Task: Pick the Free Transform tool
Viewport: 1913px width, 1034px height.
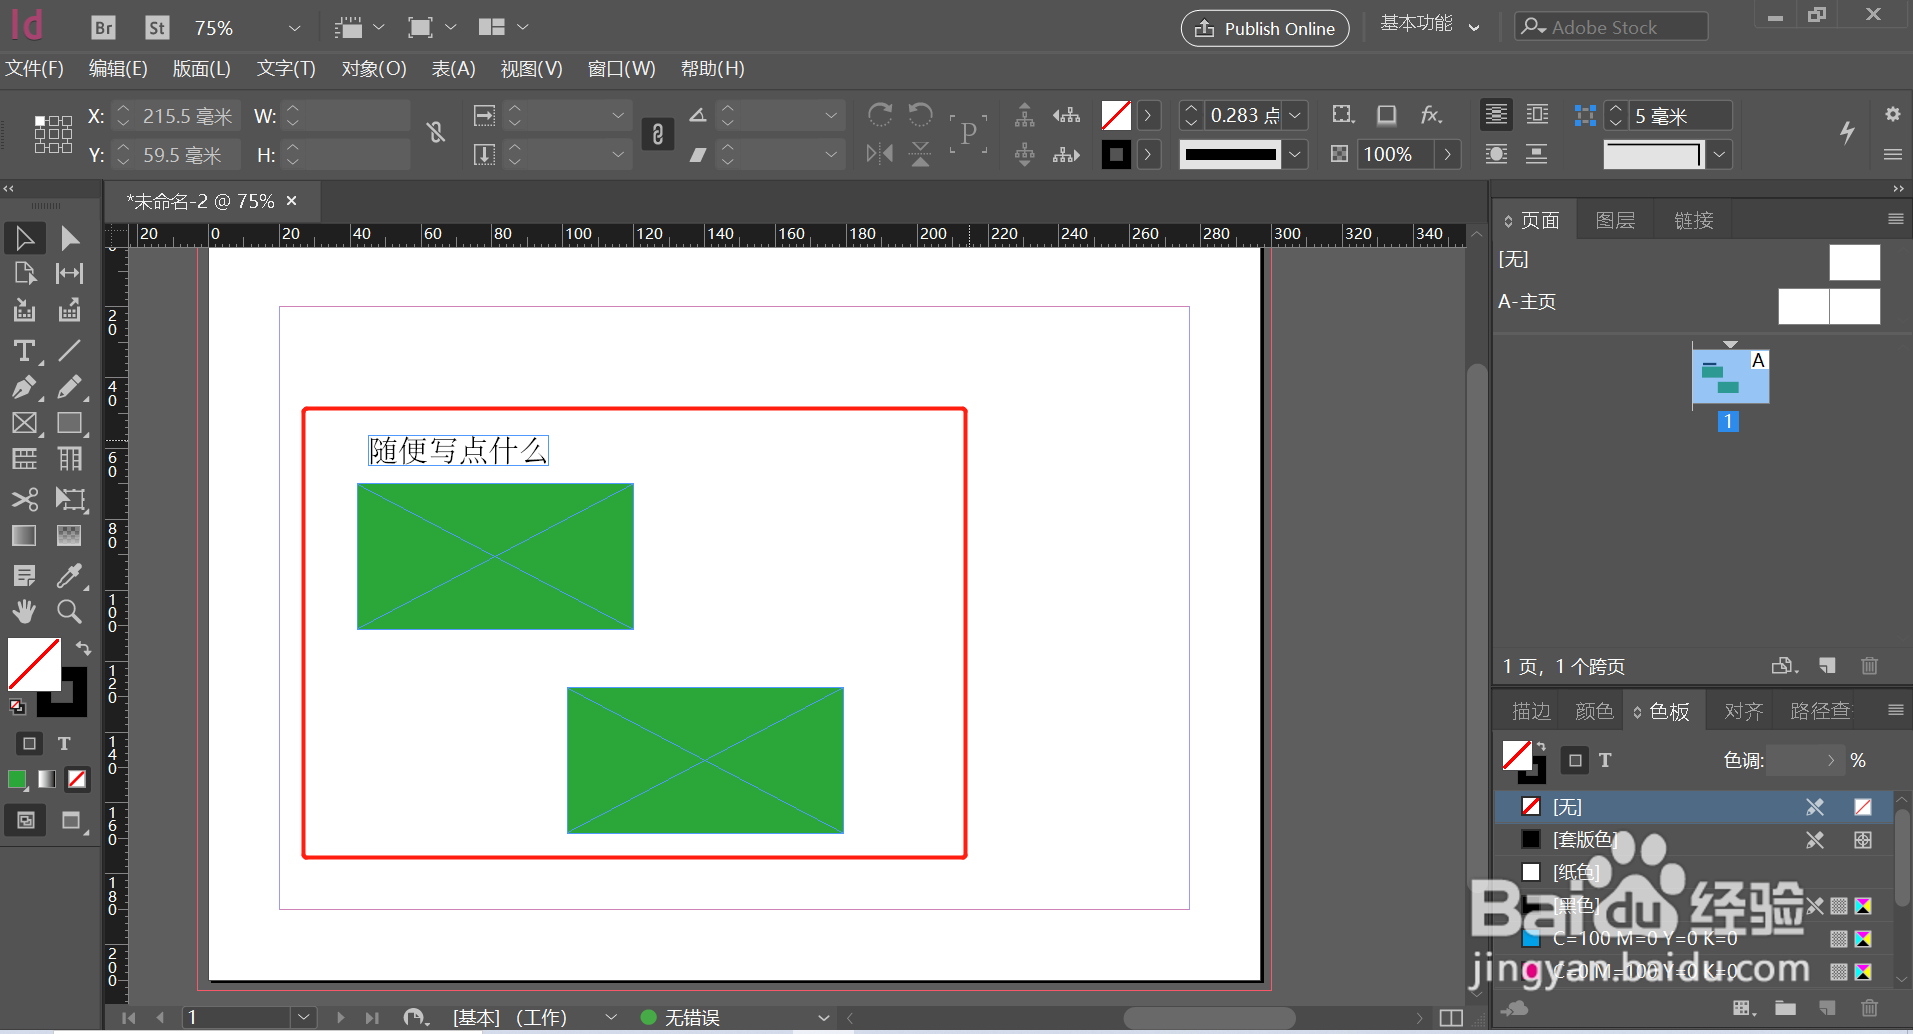Action: 69,499
